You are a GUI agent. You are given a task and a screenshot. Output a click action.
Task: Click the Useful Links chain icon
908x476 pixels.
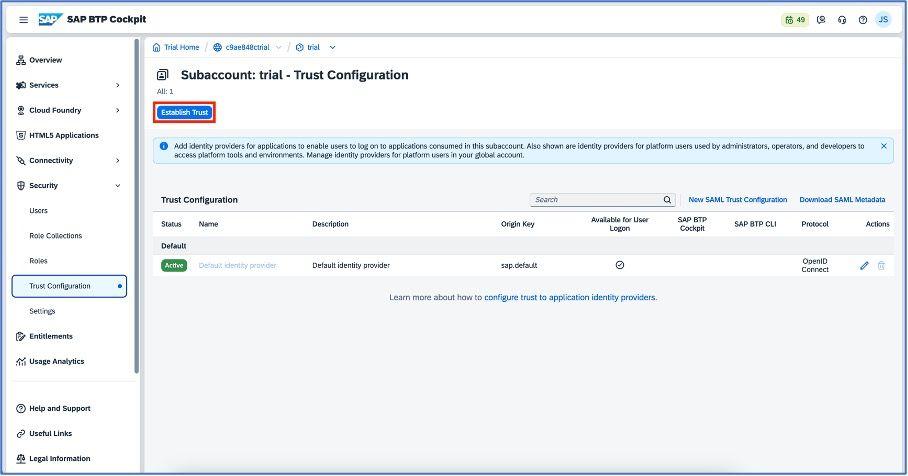tap(21, 434)
